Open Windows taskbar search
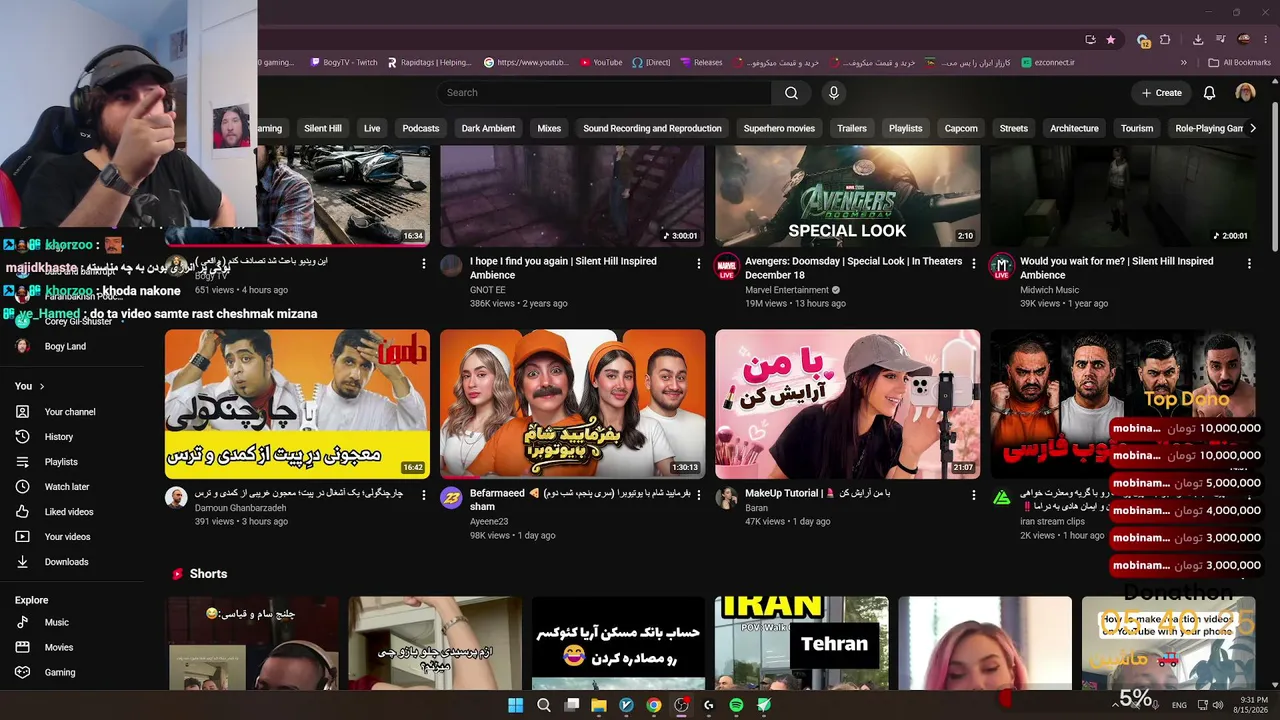This screenshot has width=1280, height=720. (543, 705)
